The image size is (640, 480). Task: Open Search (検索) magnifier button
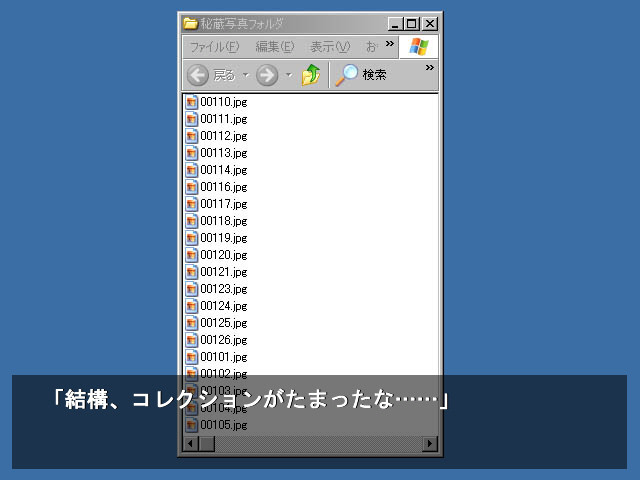(x=347, y=75)
